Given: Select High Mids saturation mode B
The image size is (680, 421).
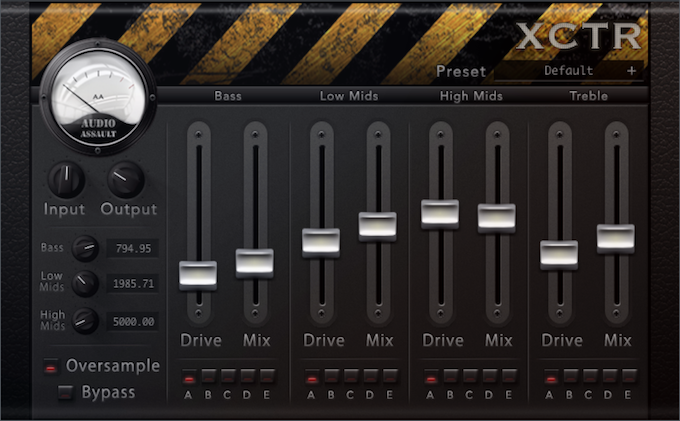Looking at the screenshot, I should (x=451, y=376).
